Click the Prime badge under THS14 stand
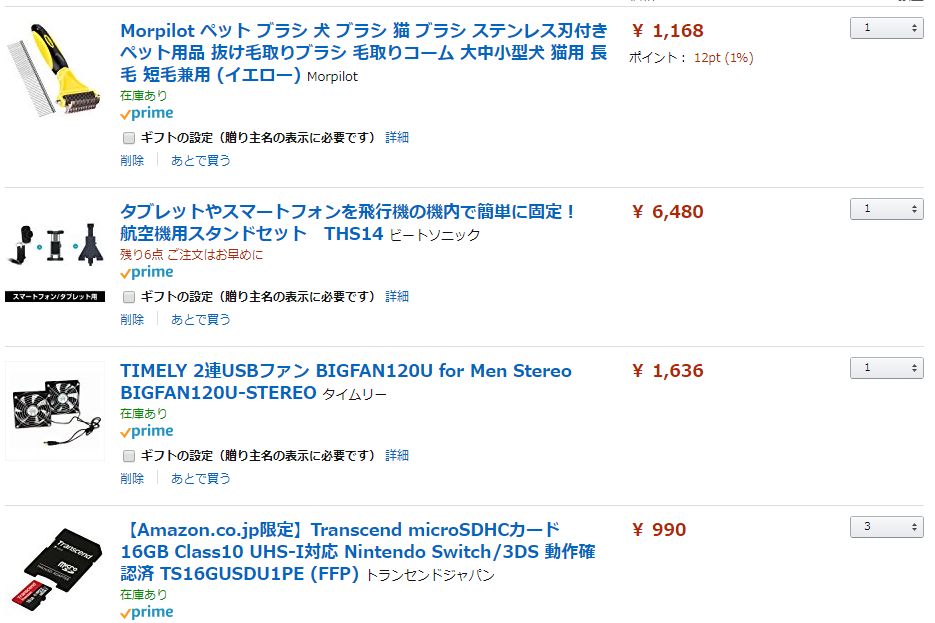Screen dimensions: 935x623 coord(147,273)
